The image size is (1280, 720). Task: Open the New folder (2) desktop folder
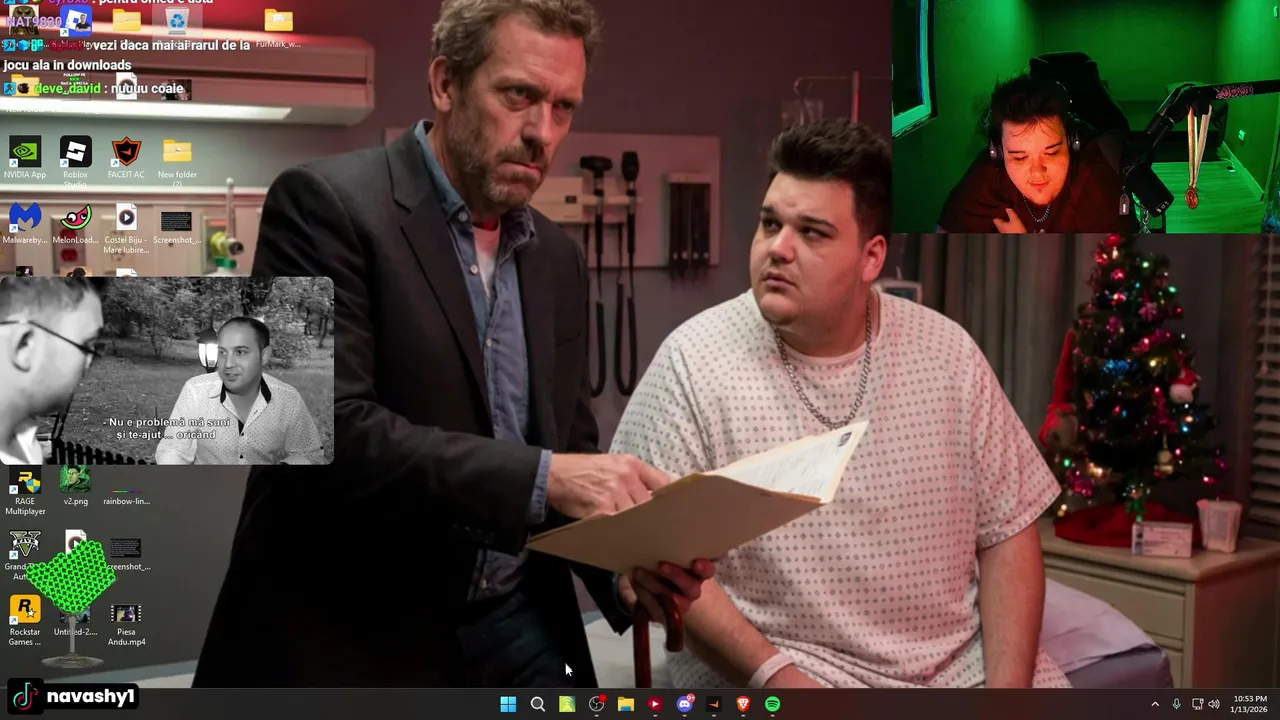point(177,160)
